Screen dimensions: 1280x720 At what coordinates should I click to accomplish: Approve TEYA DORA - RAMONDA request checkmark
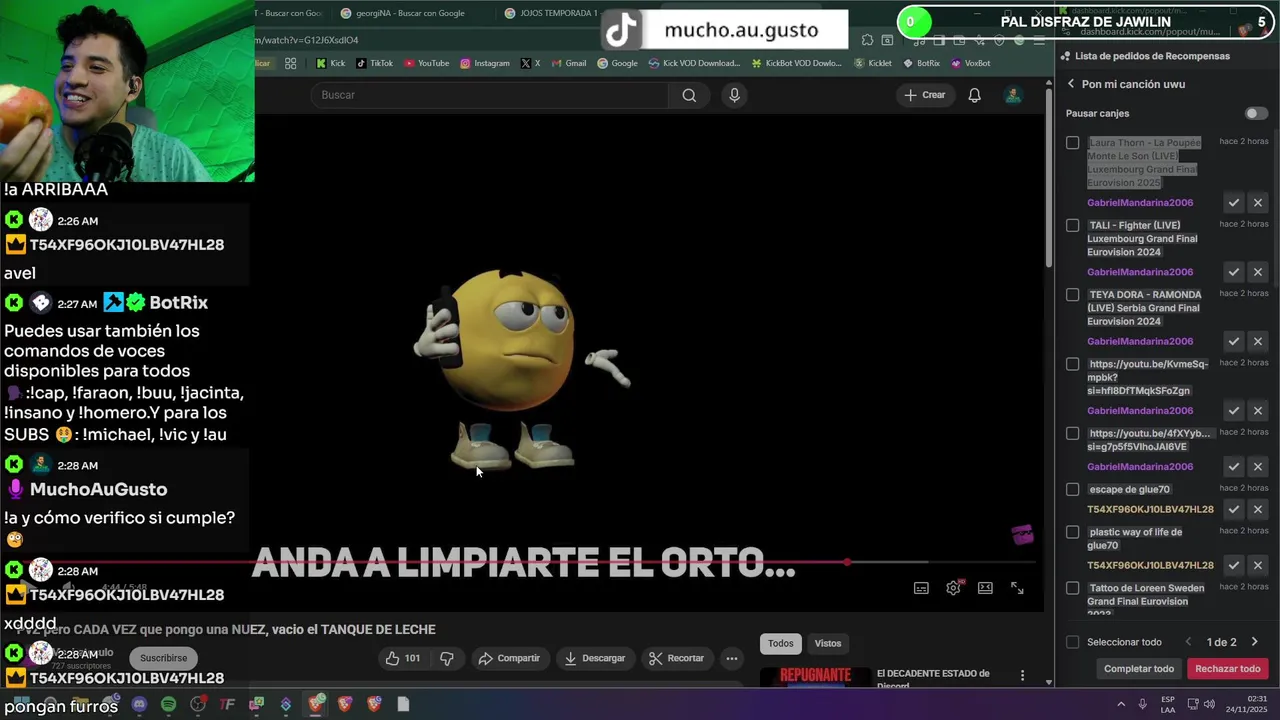click(1234, 341)
